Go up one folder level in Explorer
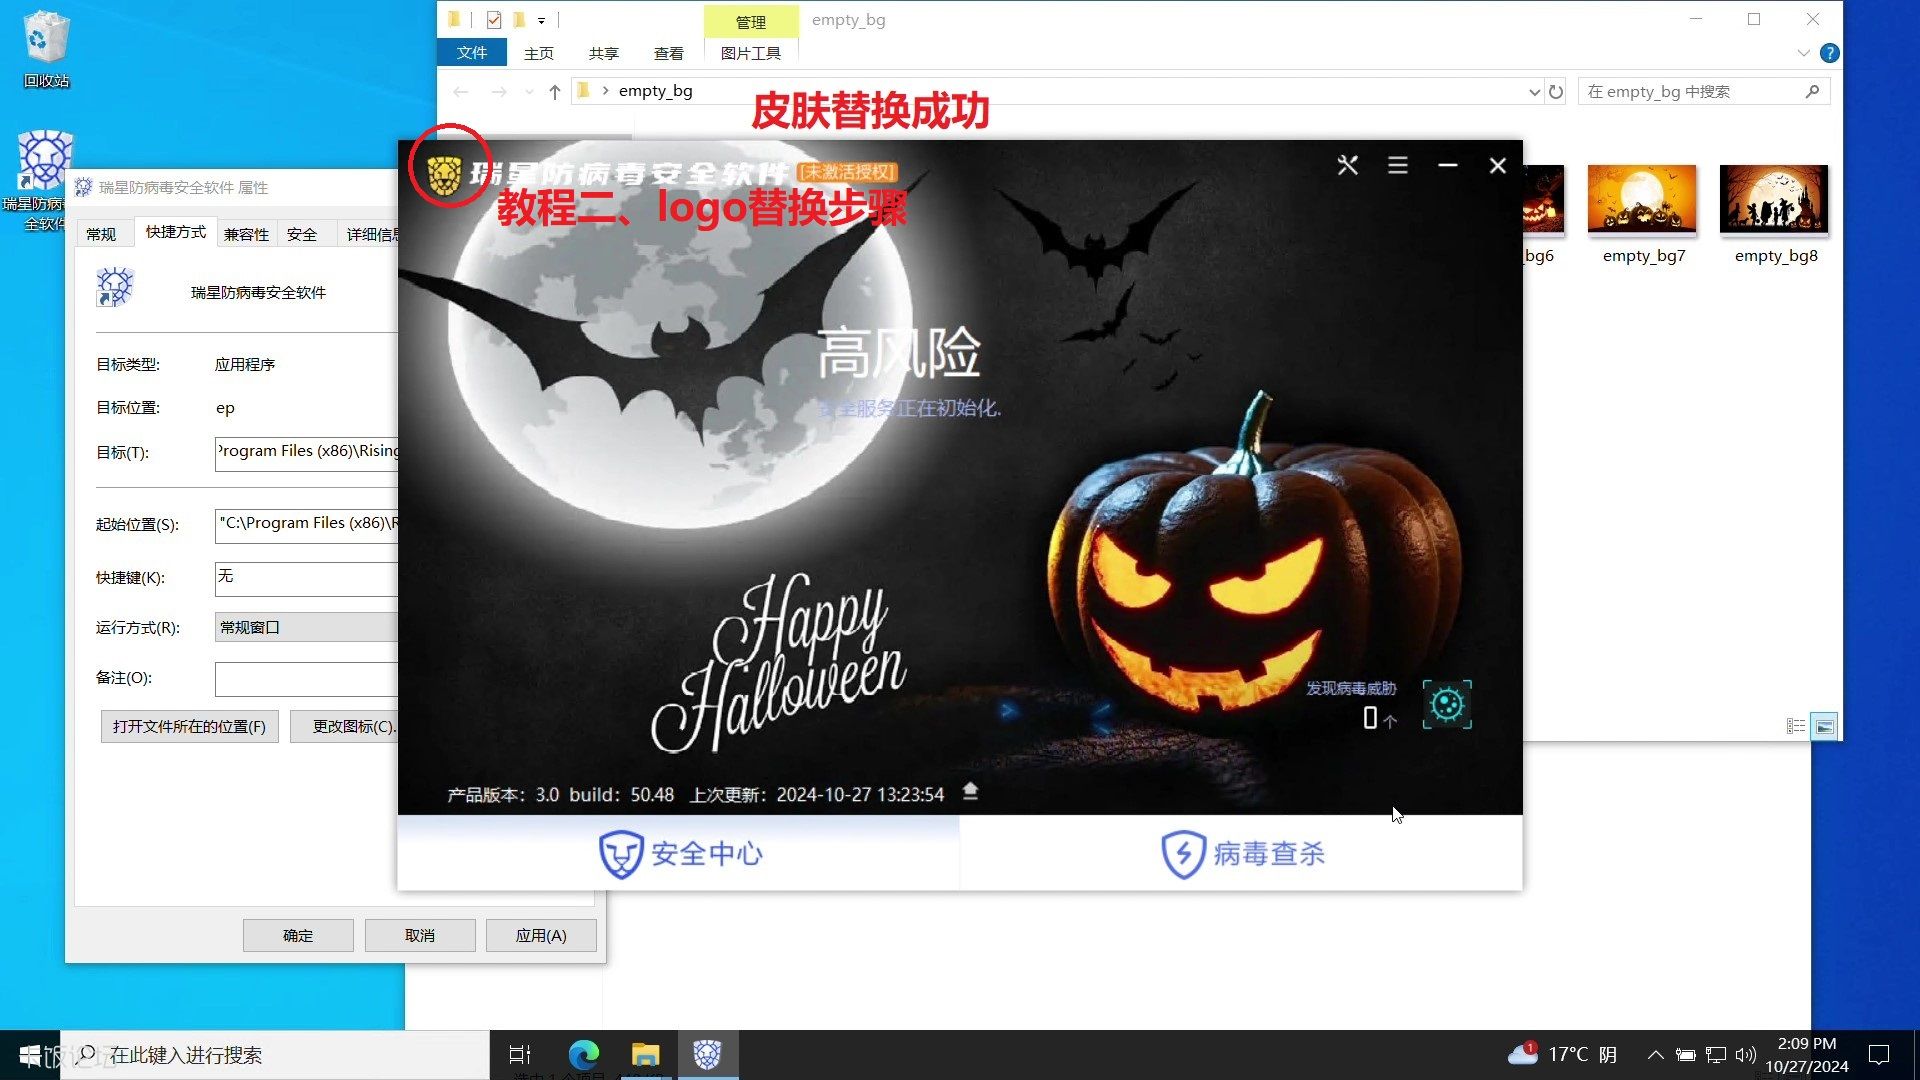Image resolution: width=1920 pixels, height=1080 pixels. click(555, 92)
